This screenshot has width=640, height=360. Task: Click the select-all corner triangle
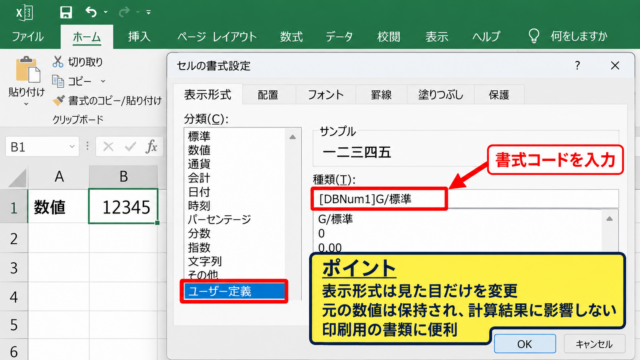(x=18, y=178)
